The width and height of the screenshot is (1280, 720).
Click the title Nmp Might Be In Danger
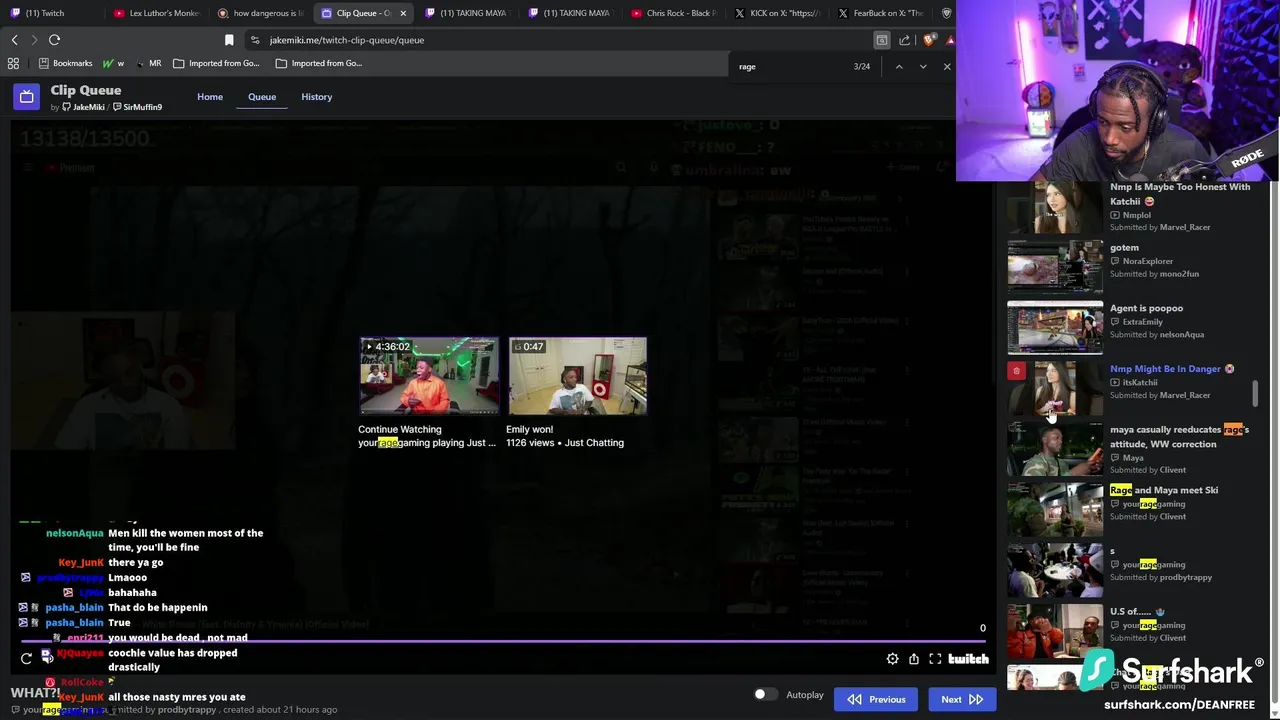[1165, 369]
